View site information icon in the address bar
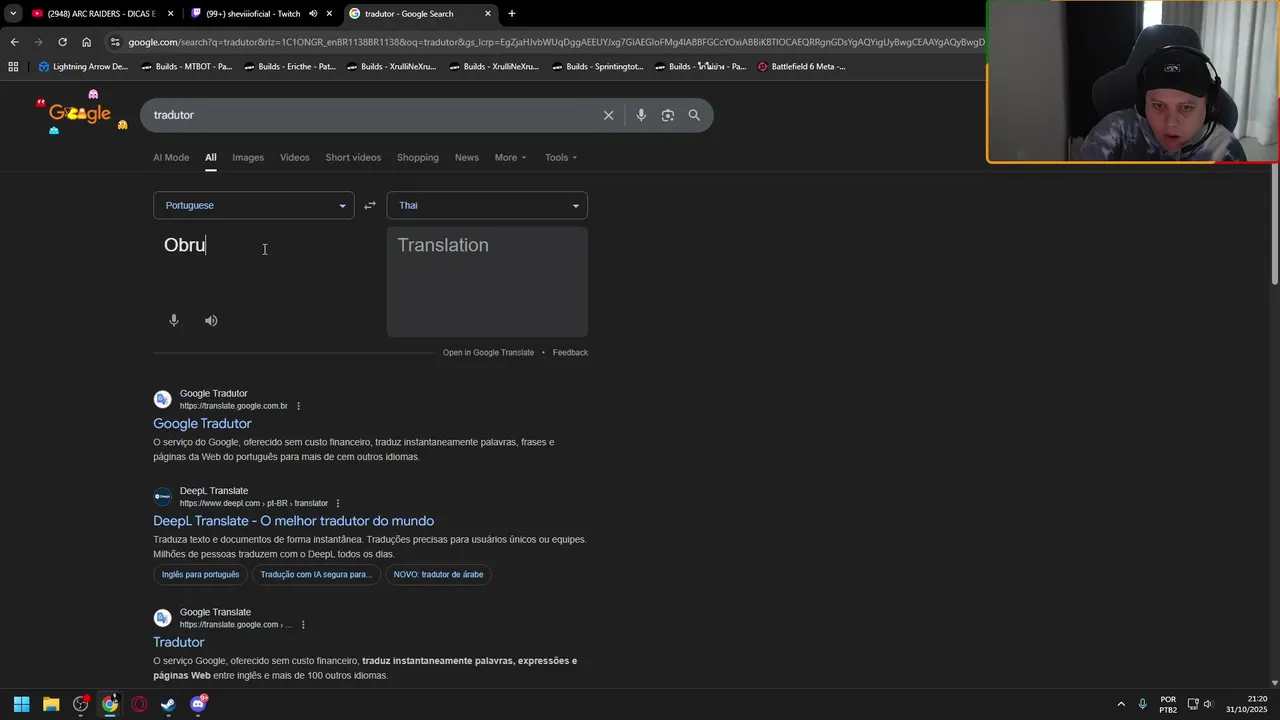This screenshot has height=720, width=1280. point(115,42)
